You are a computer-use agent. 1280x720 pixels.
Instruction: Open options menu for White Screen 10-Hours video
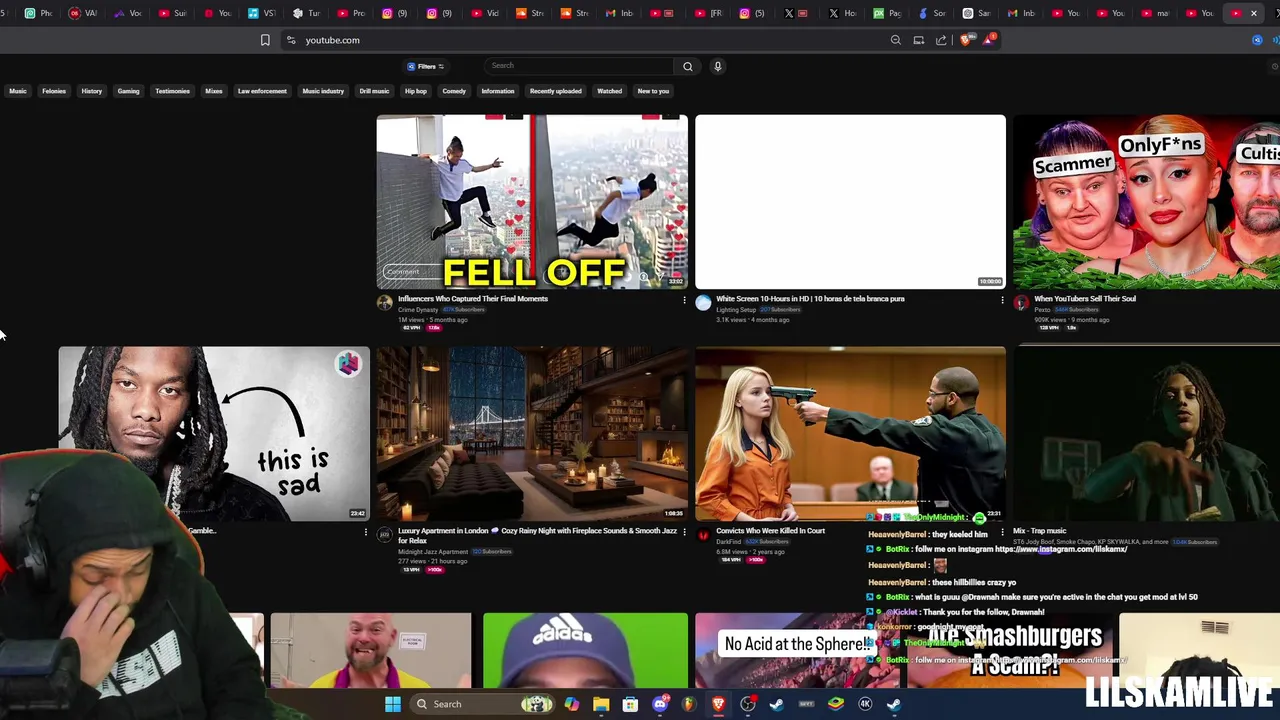[x=1002, y=300]
